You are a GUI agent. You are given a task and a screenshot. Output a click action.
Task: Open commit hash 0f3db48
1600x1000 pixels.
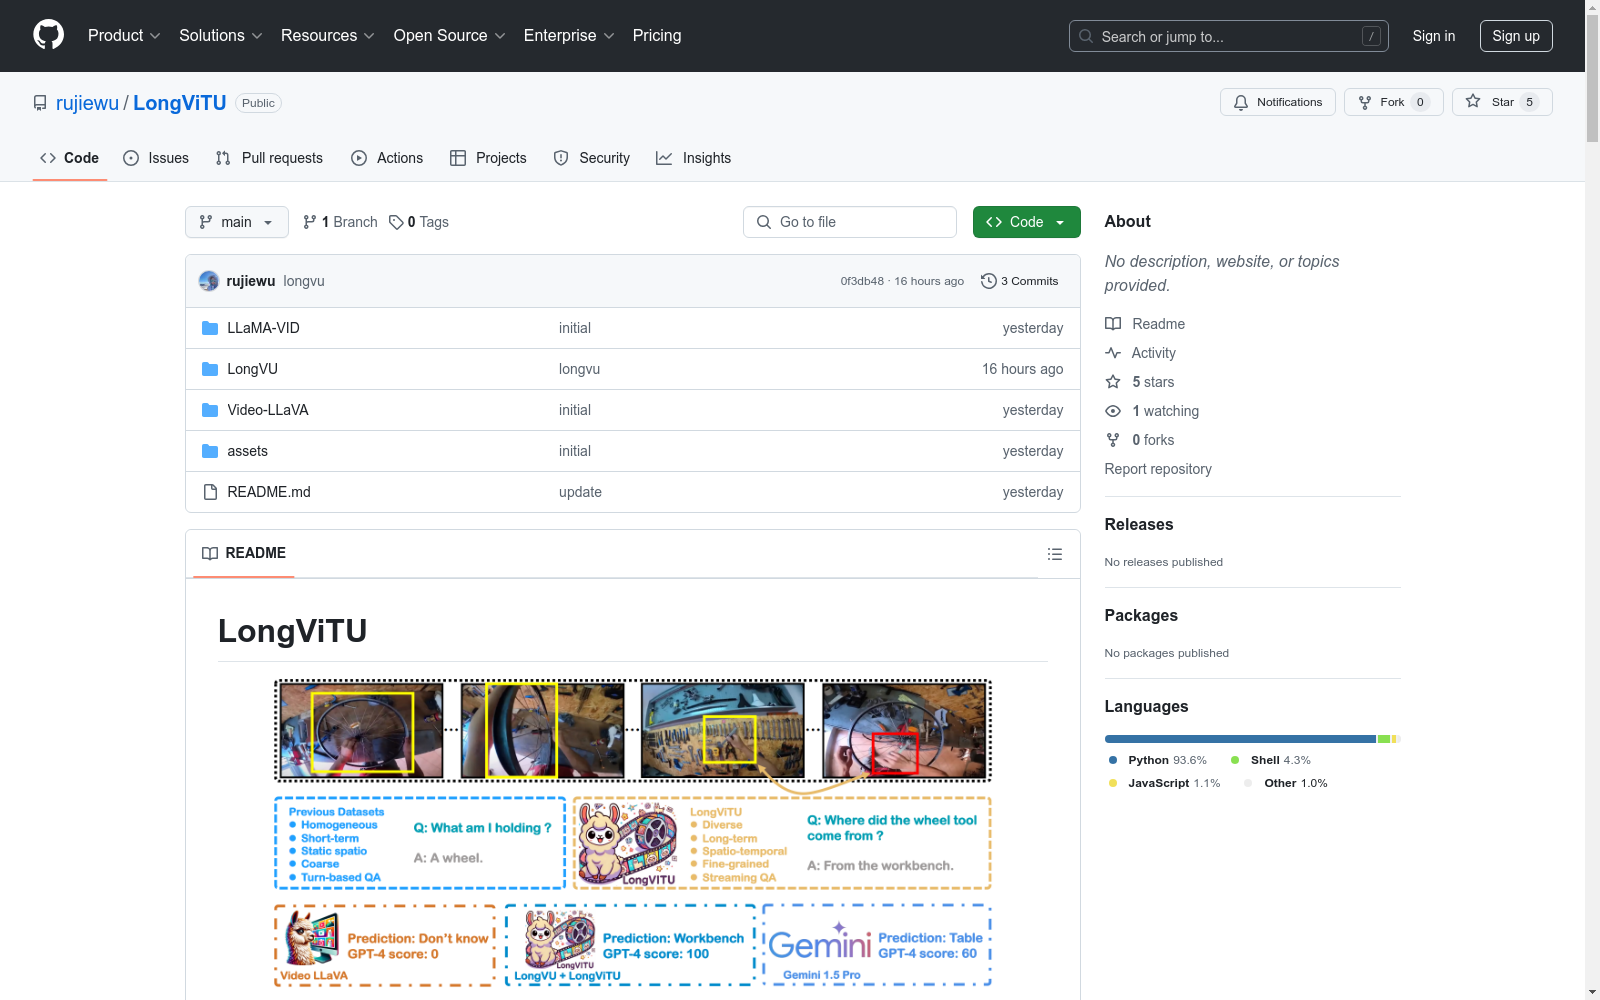862,281
